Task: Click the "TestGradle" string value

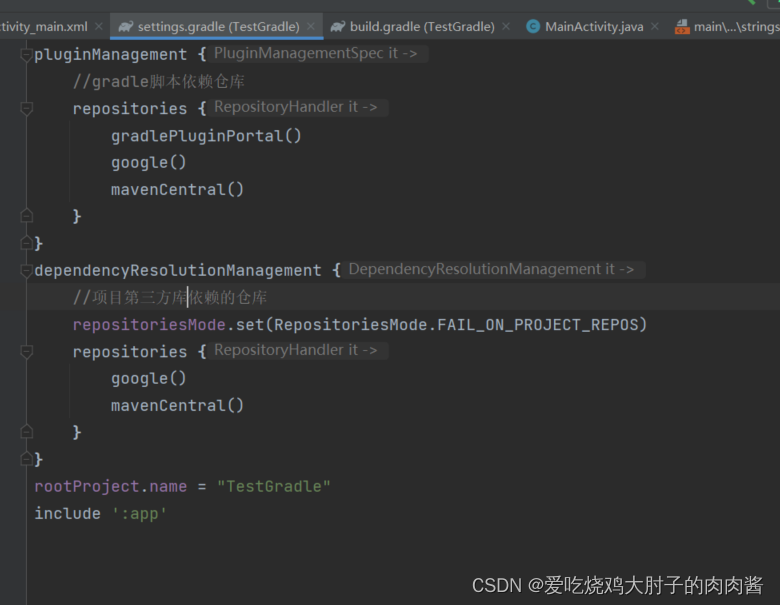Action: pyautogui.click(x=274, y=486)
